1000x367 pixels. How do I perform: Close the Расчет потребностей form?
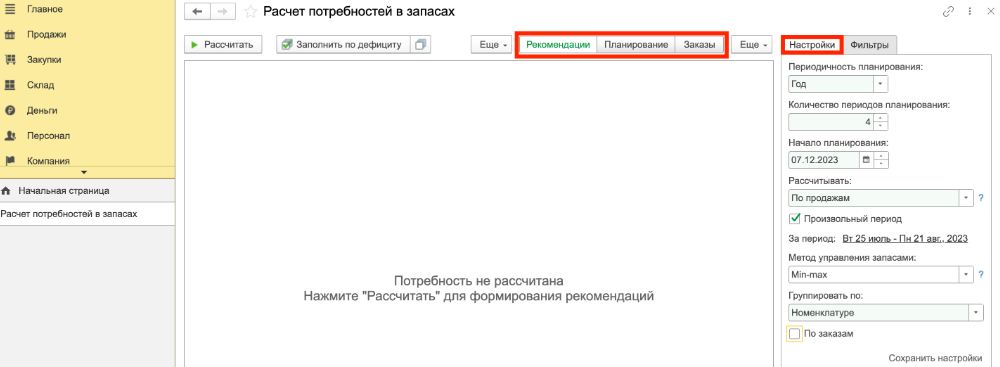(x=990, y=11)
